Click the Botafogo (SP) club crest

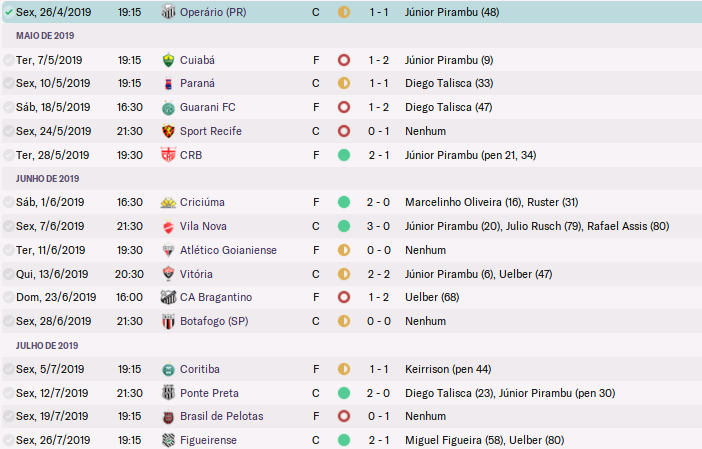168,321
